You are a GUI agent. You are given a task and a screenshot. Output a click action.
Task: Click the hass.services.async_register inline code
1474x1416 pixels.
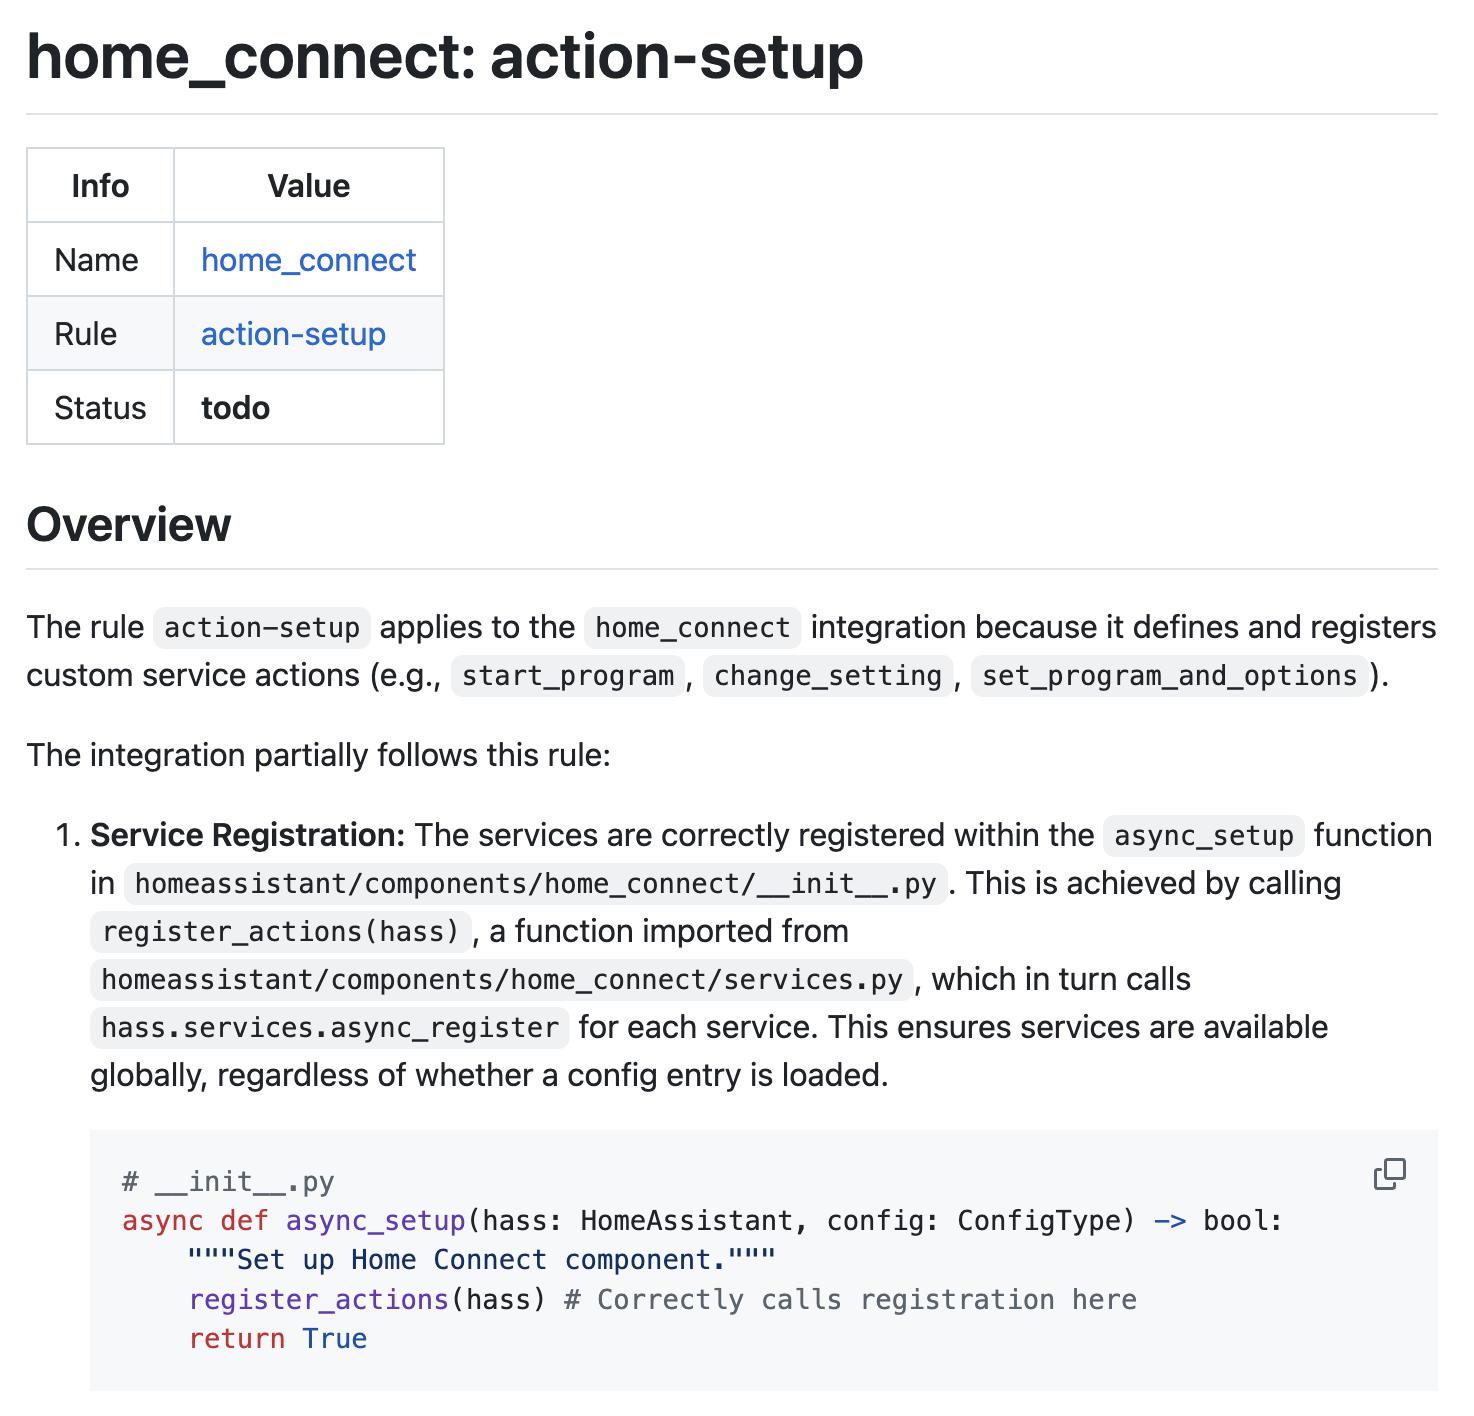pyautogui.click(x=330, y=1028)
